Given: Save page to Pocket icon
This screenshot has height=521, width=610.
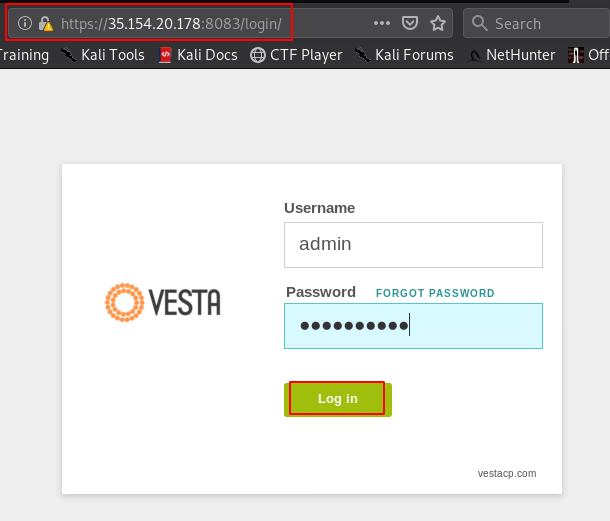Looking at the screenshot, I should pos(410,23).
